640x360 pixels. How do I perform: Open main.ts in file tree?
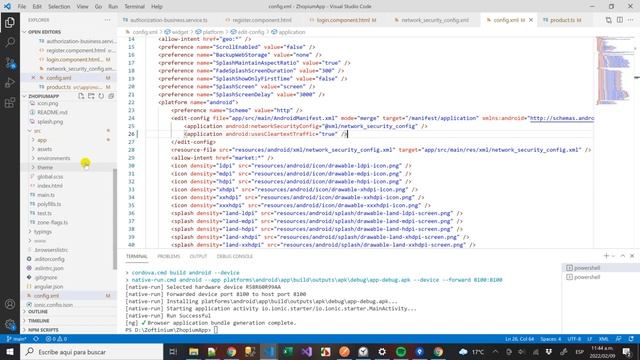[x=46, y=195]
